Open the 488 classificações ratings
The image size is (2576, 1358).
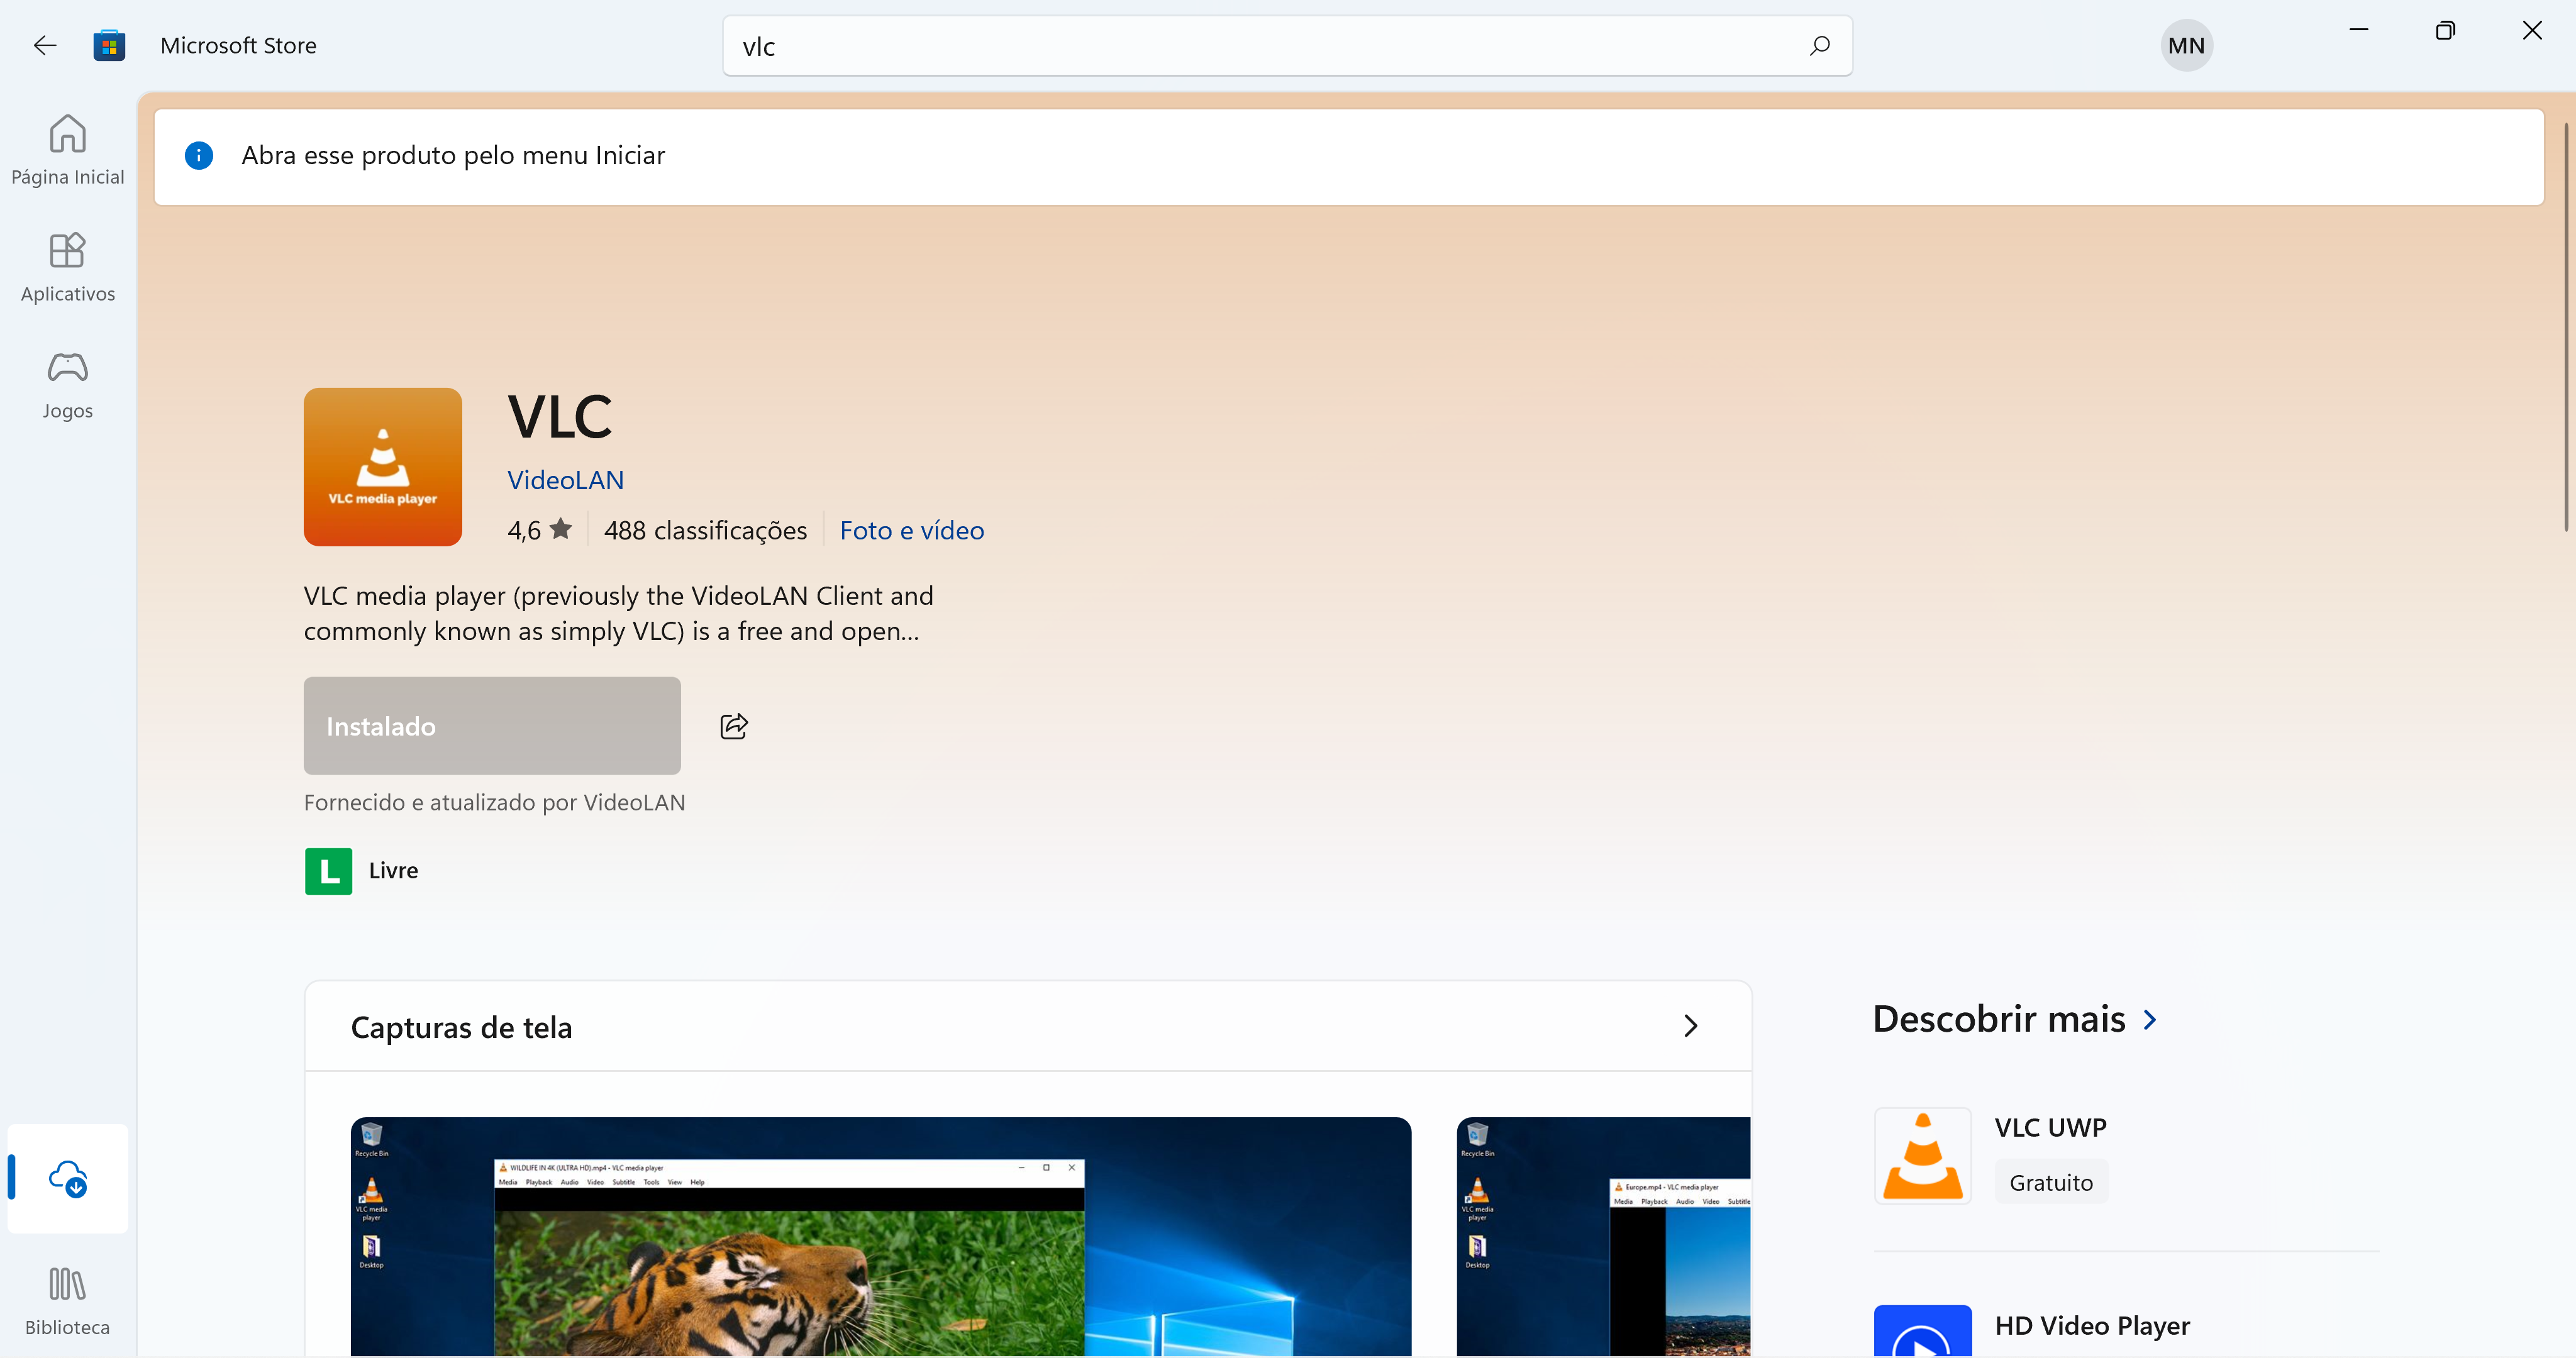tap(705, 530)
